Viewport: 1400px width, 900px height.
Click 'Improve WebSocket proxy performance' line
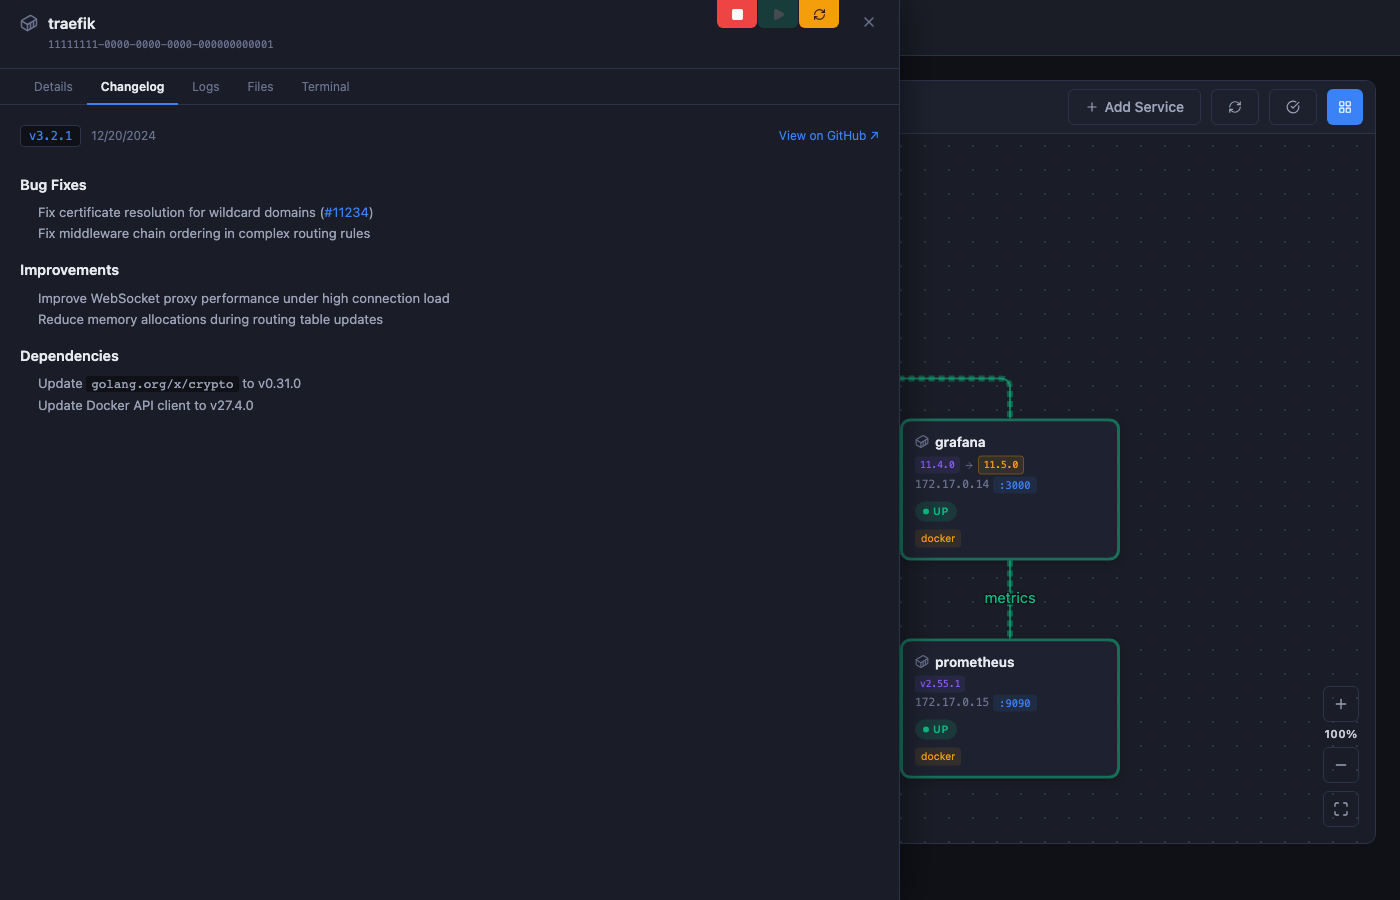tap(244, 299)
